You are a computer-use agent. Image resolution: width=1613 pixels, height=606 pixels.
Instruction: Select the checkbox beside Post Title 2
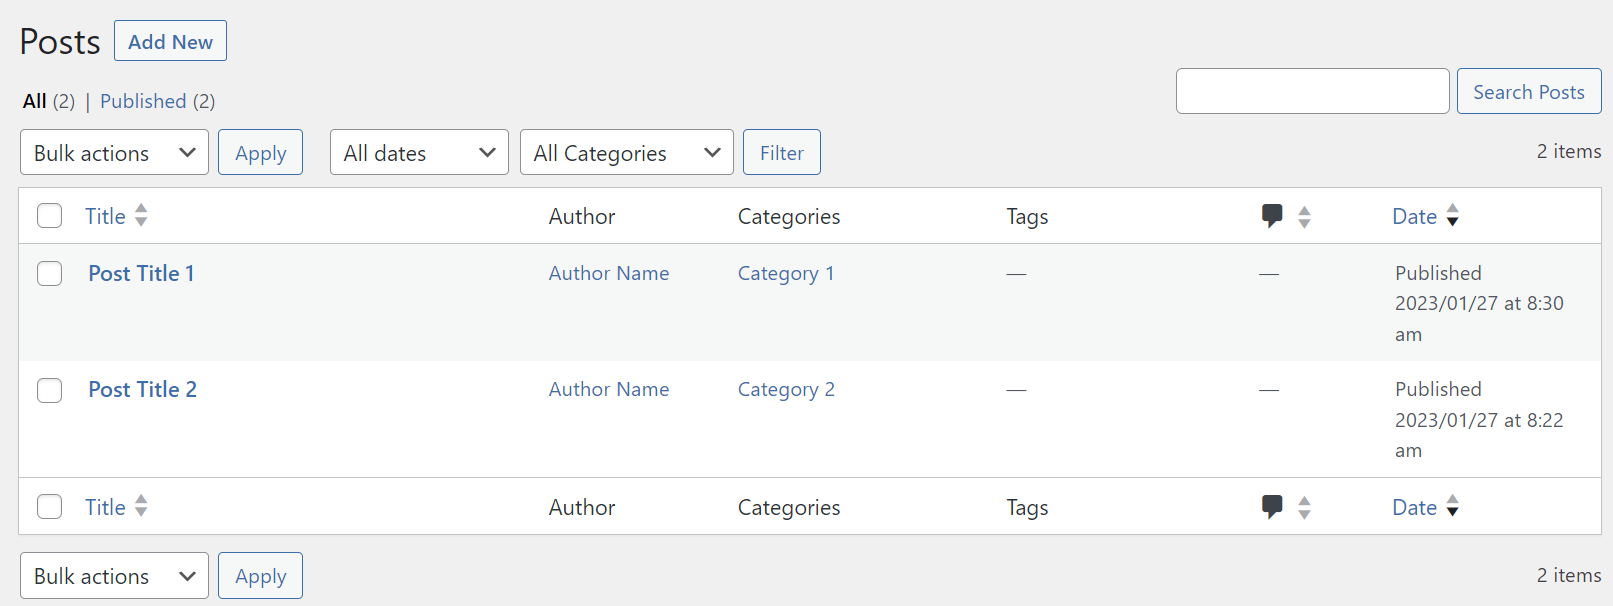coord(50,390)
